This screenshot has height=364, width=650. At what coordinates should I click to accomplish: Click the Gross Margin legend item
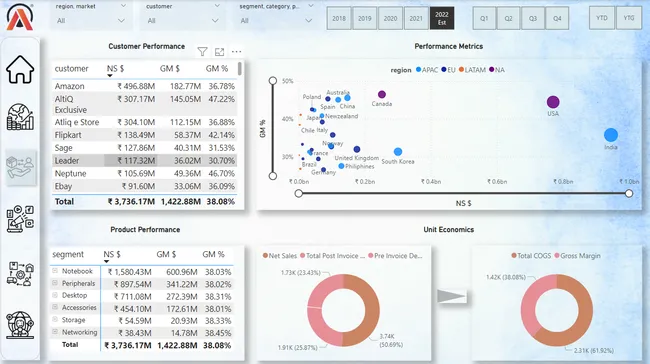click(x=577, y=256)
